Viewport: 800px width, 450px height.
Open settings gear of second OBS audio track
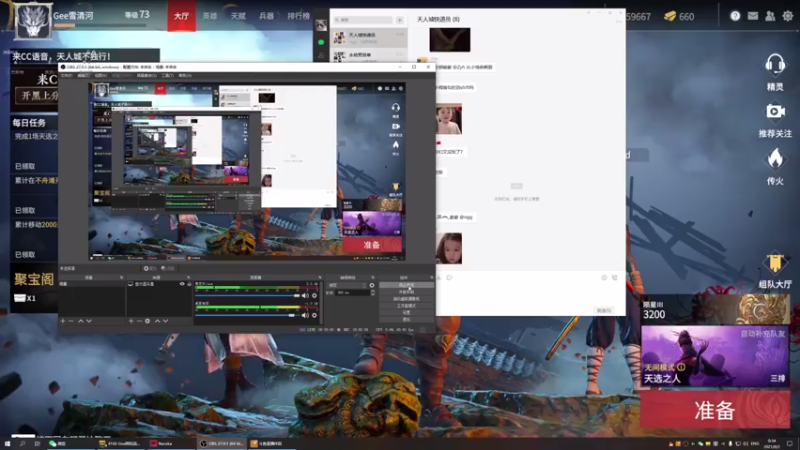click(314, 315)
